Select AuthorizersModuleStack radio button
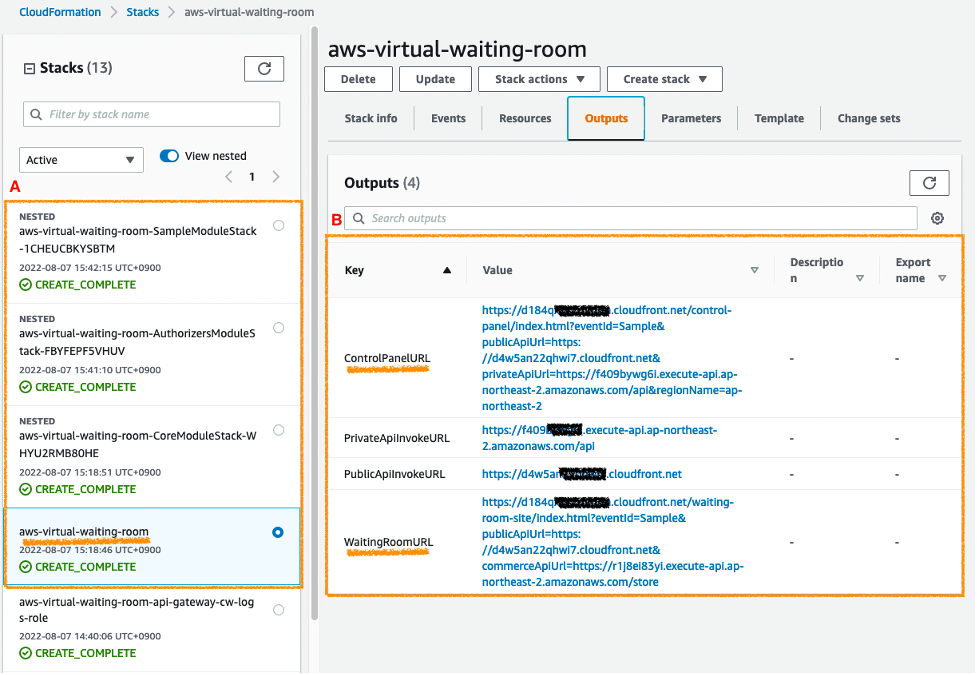The image size is (977, 675). point(279,328)
